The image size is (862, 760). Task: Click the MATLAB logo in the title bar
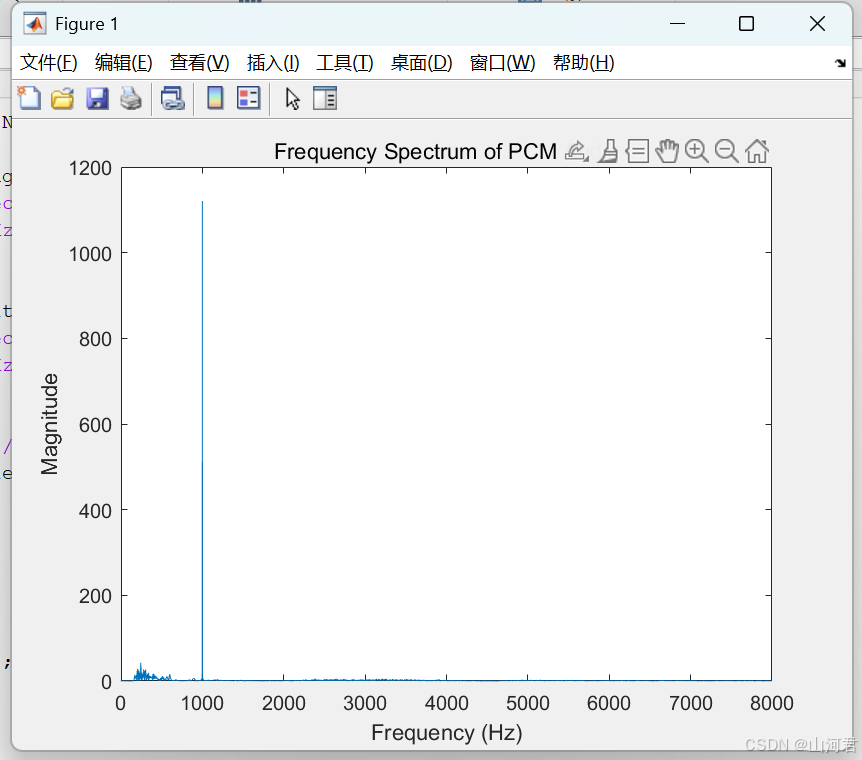coord(35,24)
